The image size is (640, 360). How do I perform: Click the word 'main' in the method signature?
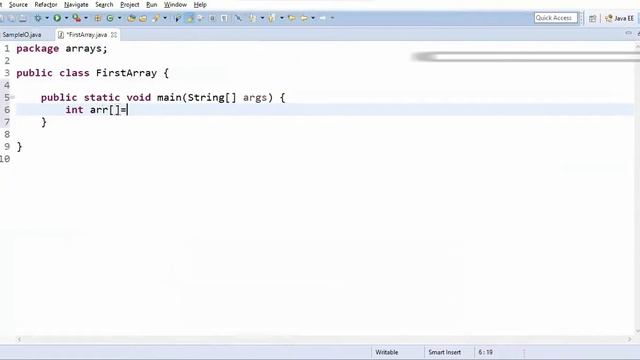tap(169, 98)
